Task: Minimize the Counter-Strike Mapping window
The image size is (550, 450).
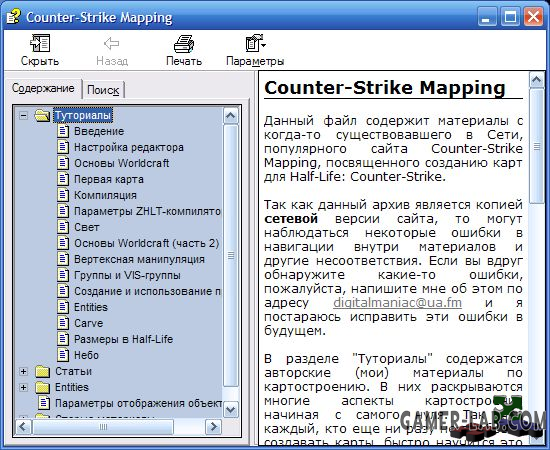Action: coord(487,17)
